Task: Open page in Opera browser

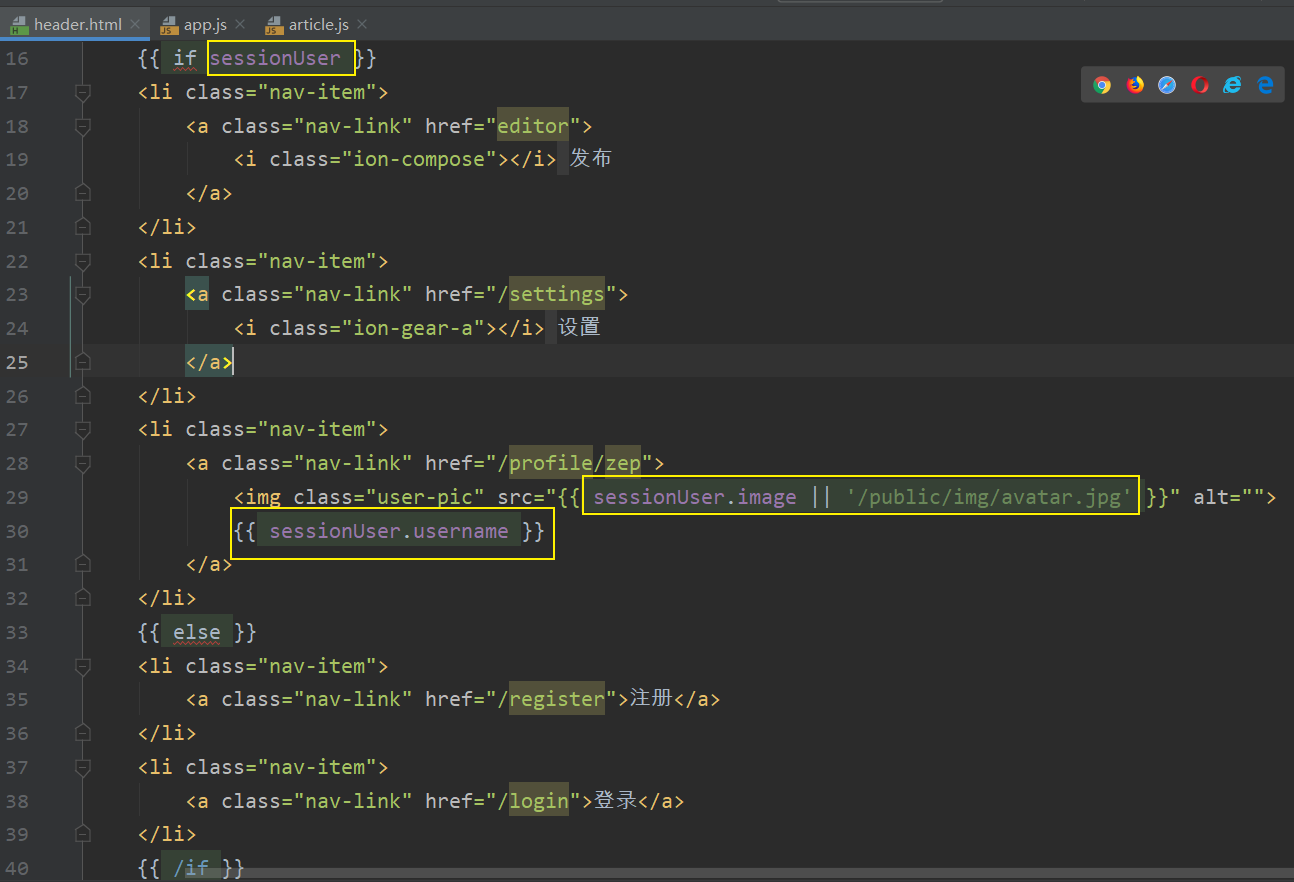Action: tap(1200, 85)
